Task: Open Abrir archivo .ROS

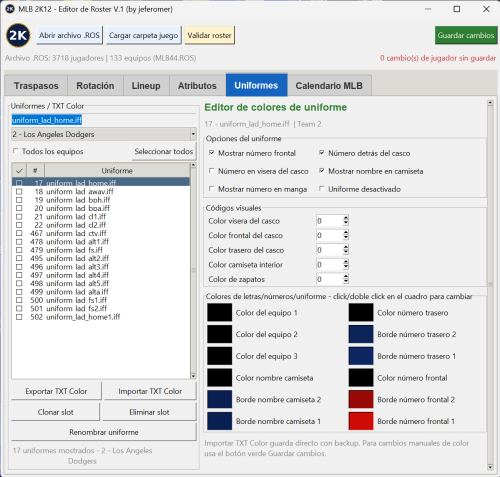Action: pyautogui.click(x=69, y=35)
